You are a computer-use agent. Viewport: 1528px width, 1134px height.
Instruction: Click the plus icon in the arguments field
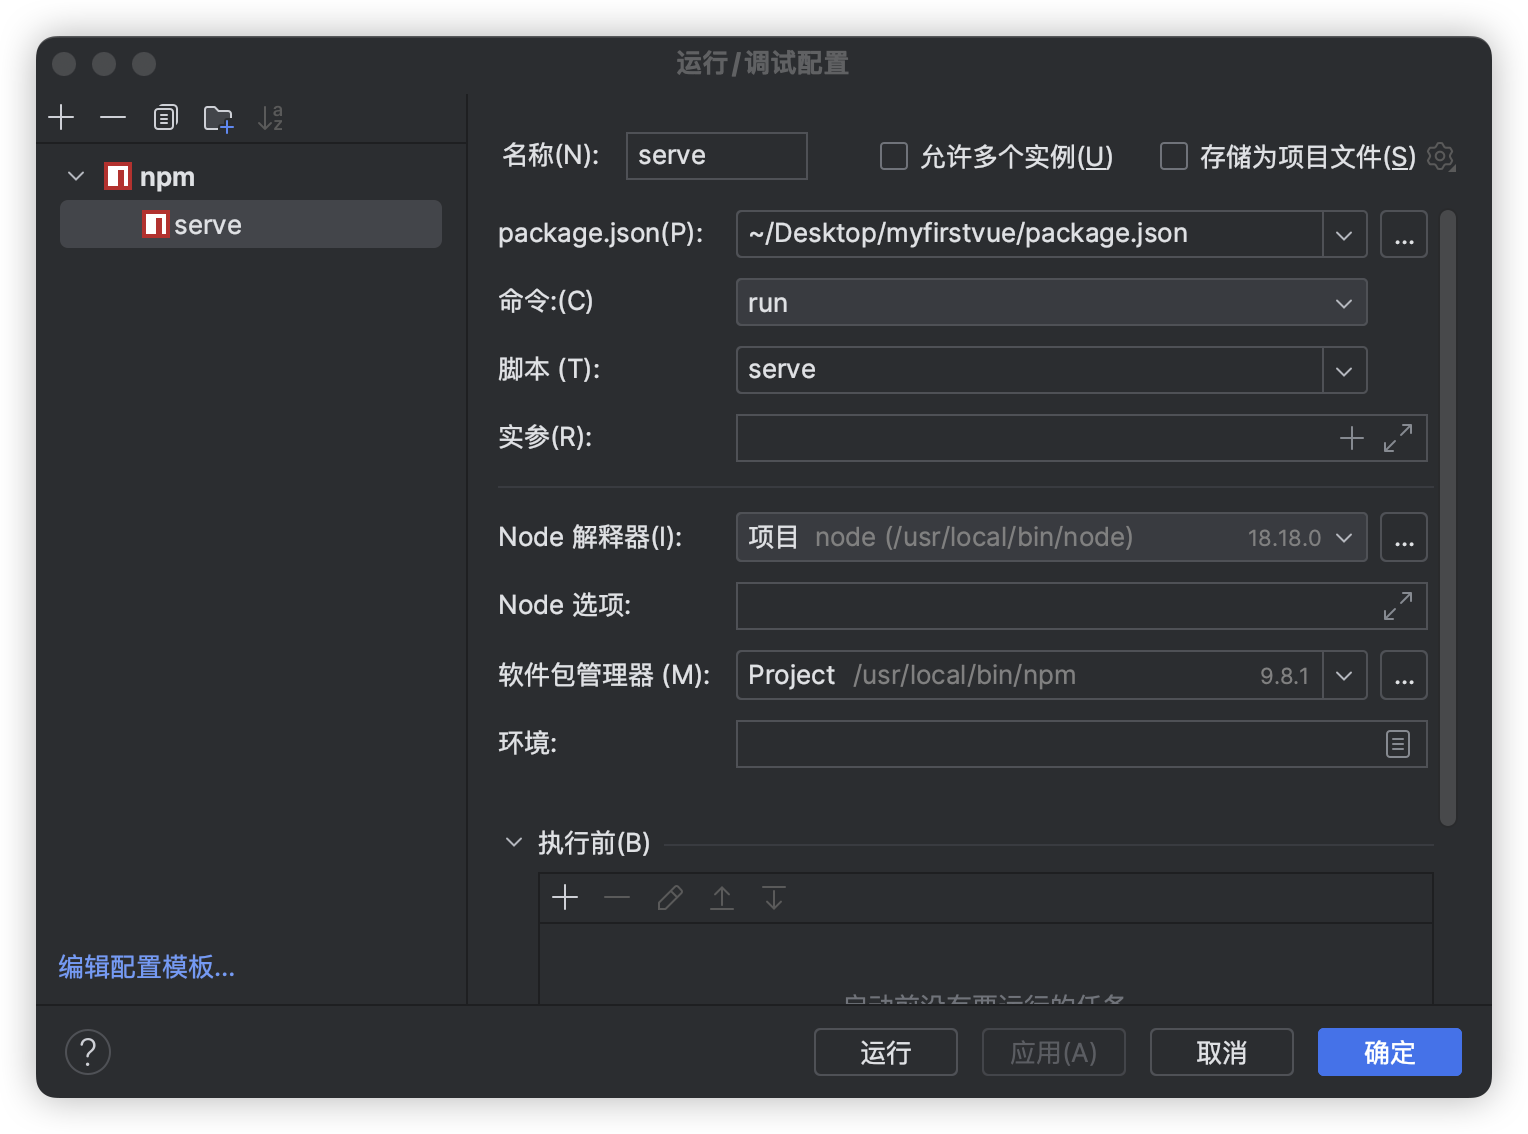pos(1351,438)
